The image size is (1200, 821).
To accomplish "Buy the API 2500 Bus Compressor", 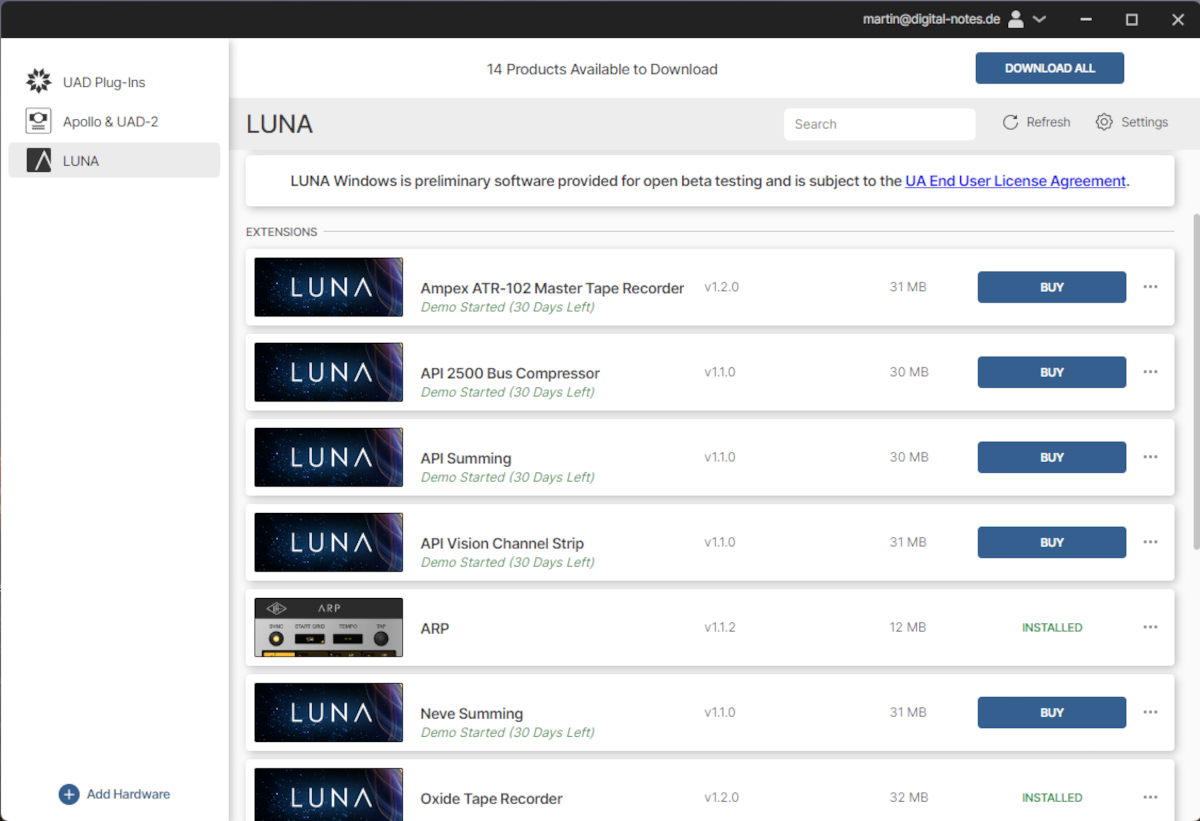I will [1052, 372].
